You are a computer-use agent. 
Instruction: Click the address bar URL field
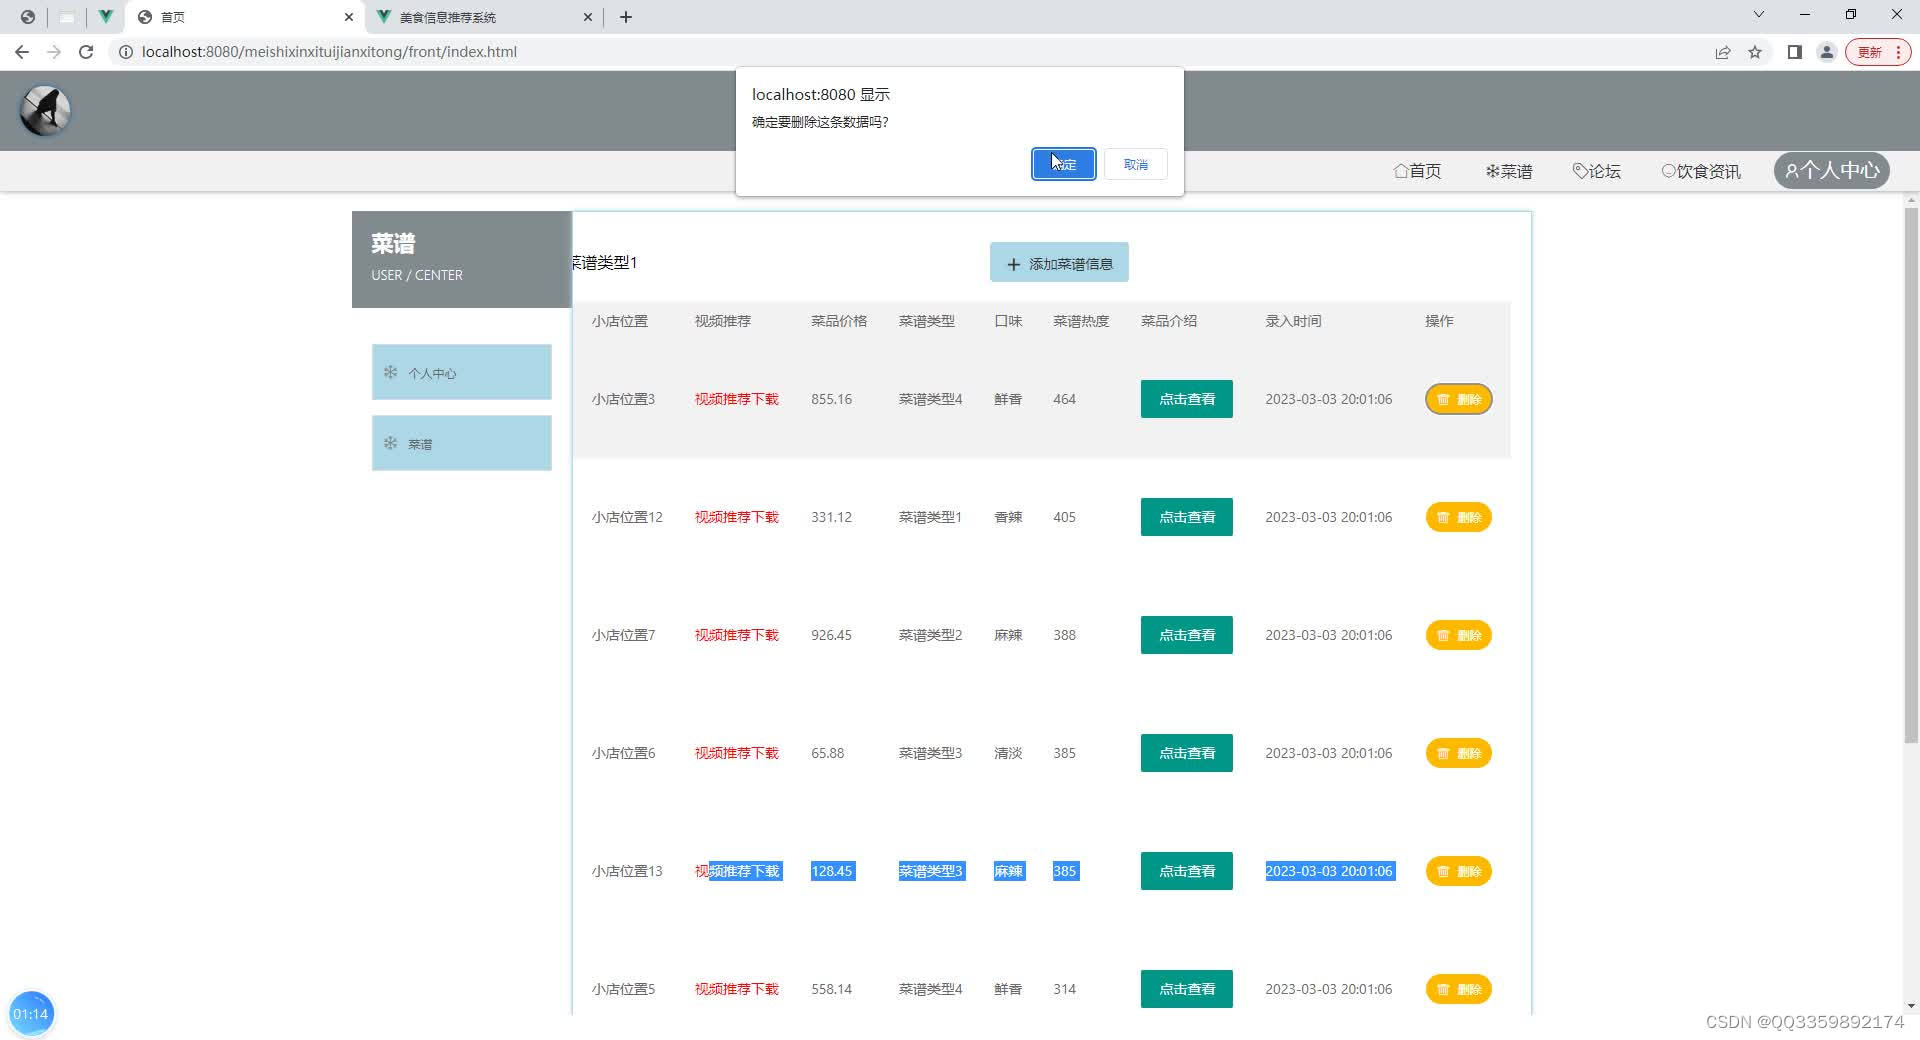click(x=329, y=52)
